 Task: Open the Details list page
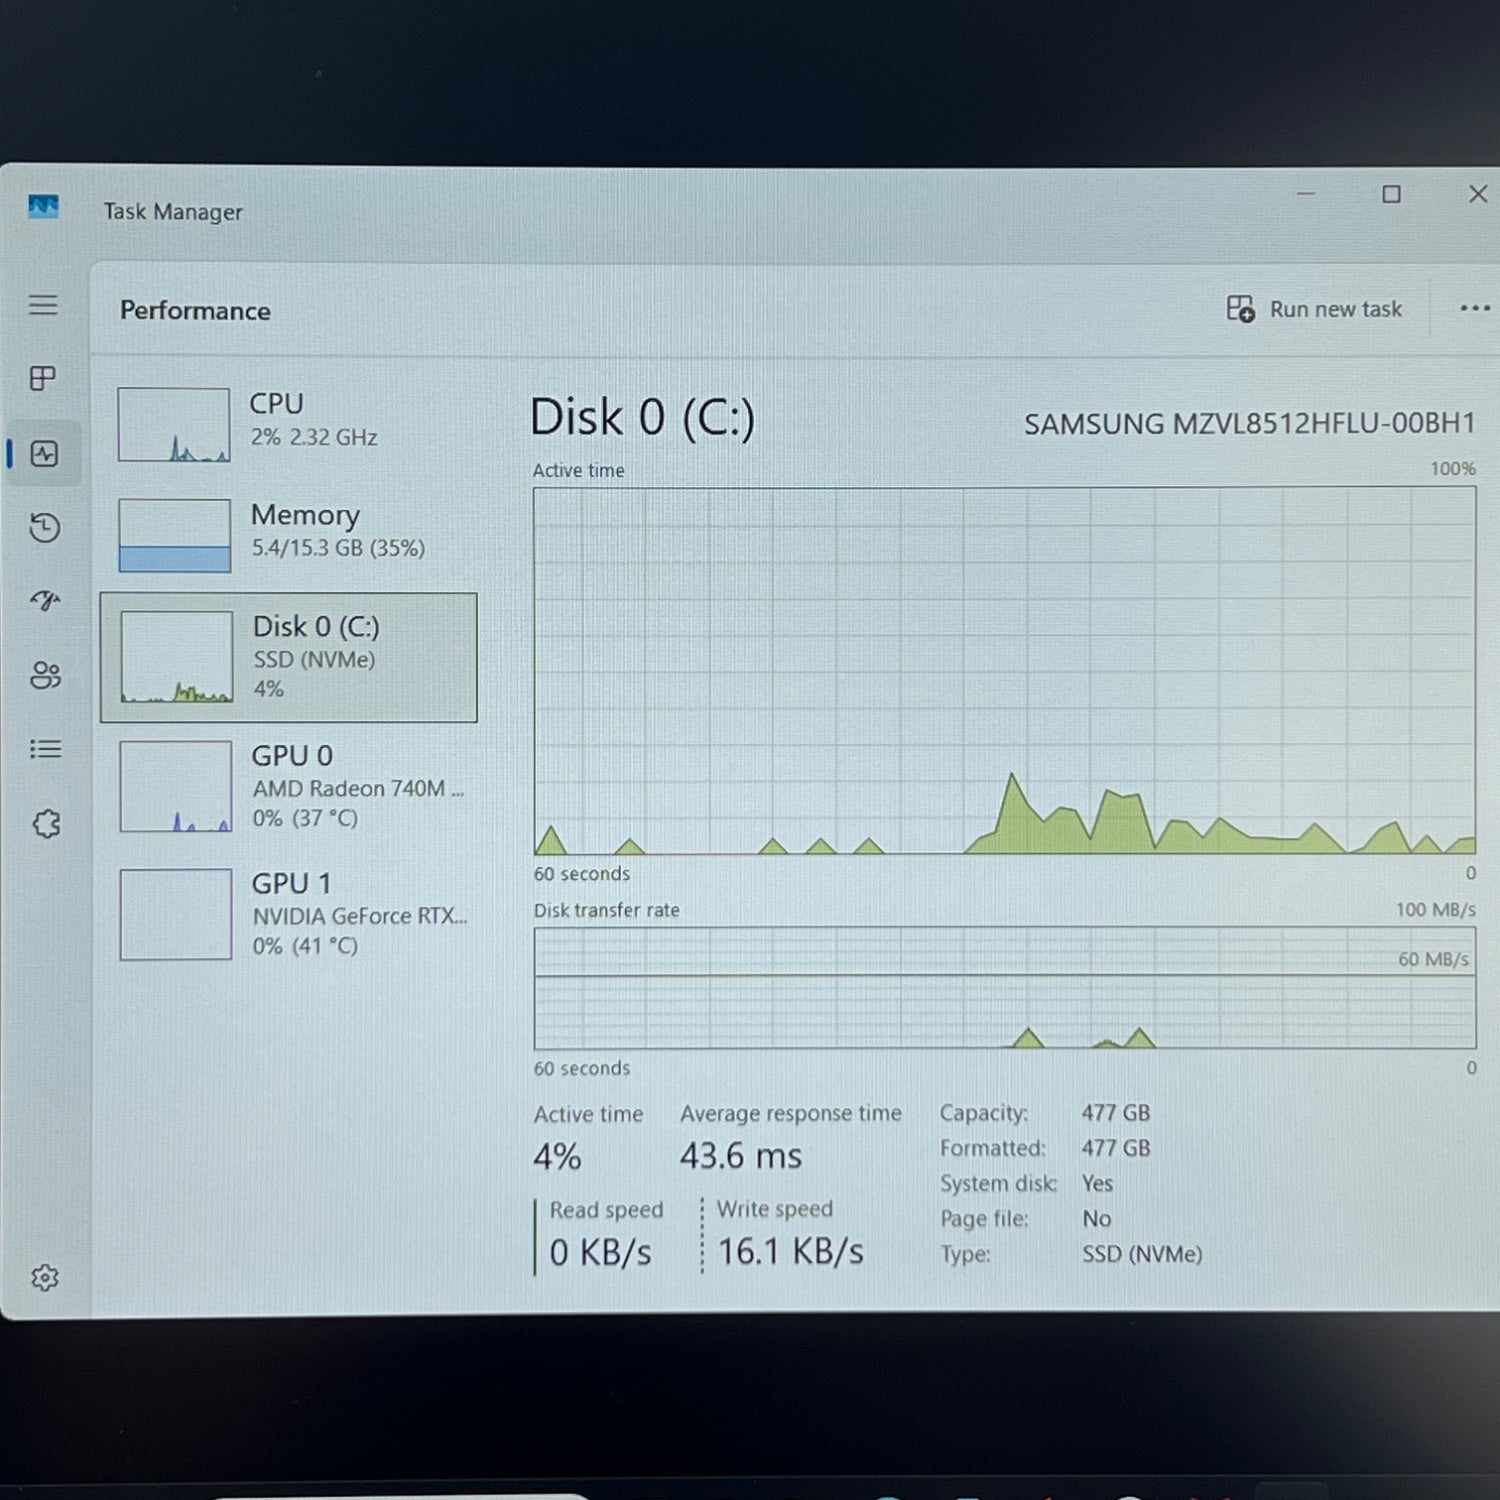coord(45,749)
